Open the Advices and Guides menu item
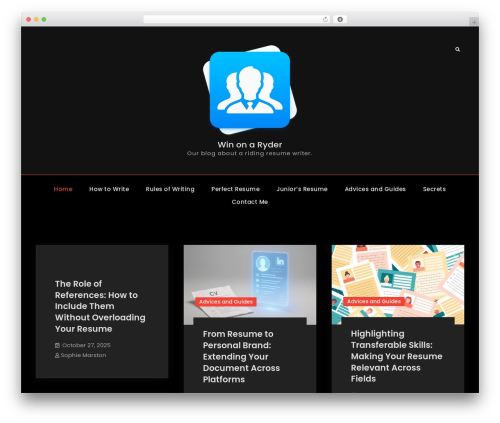Viewport: 500px width, 423px height. [x=375, y=189]
